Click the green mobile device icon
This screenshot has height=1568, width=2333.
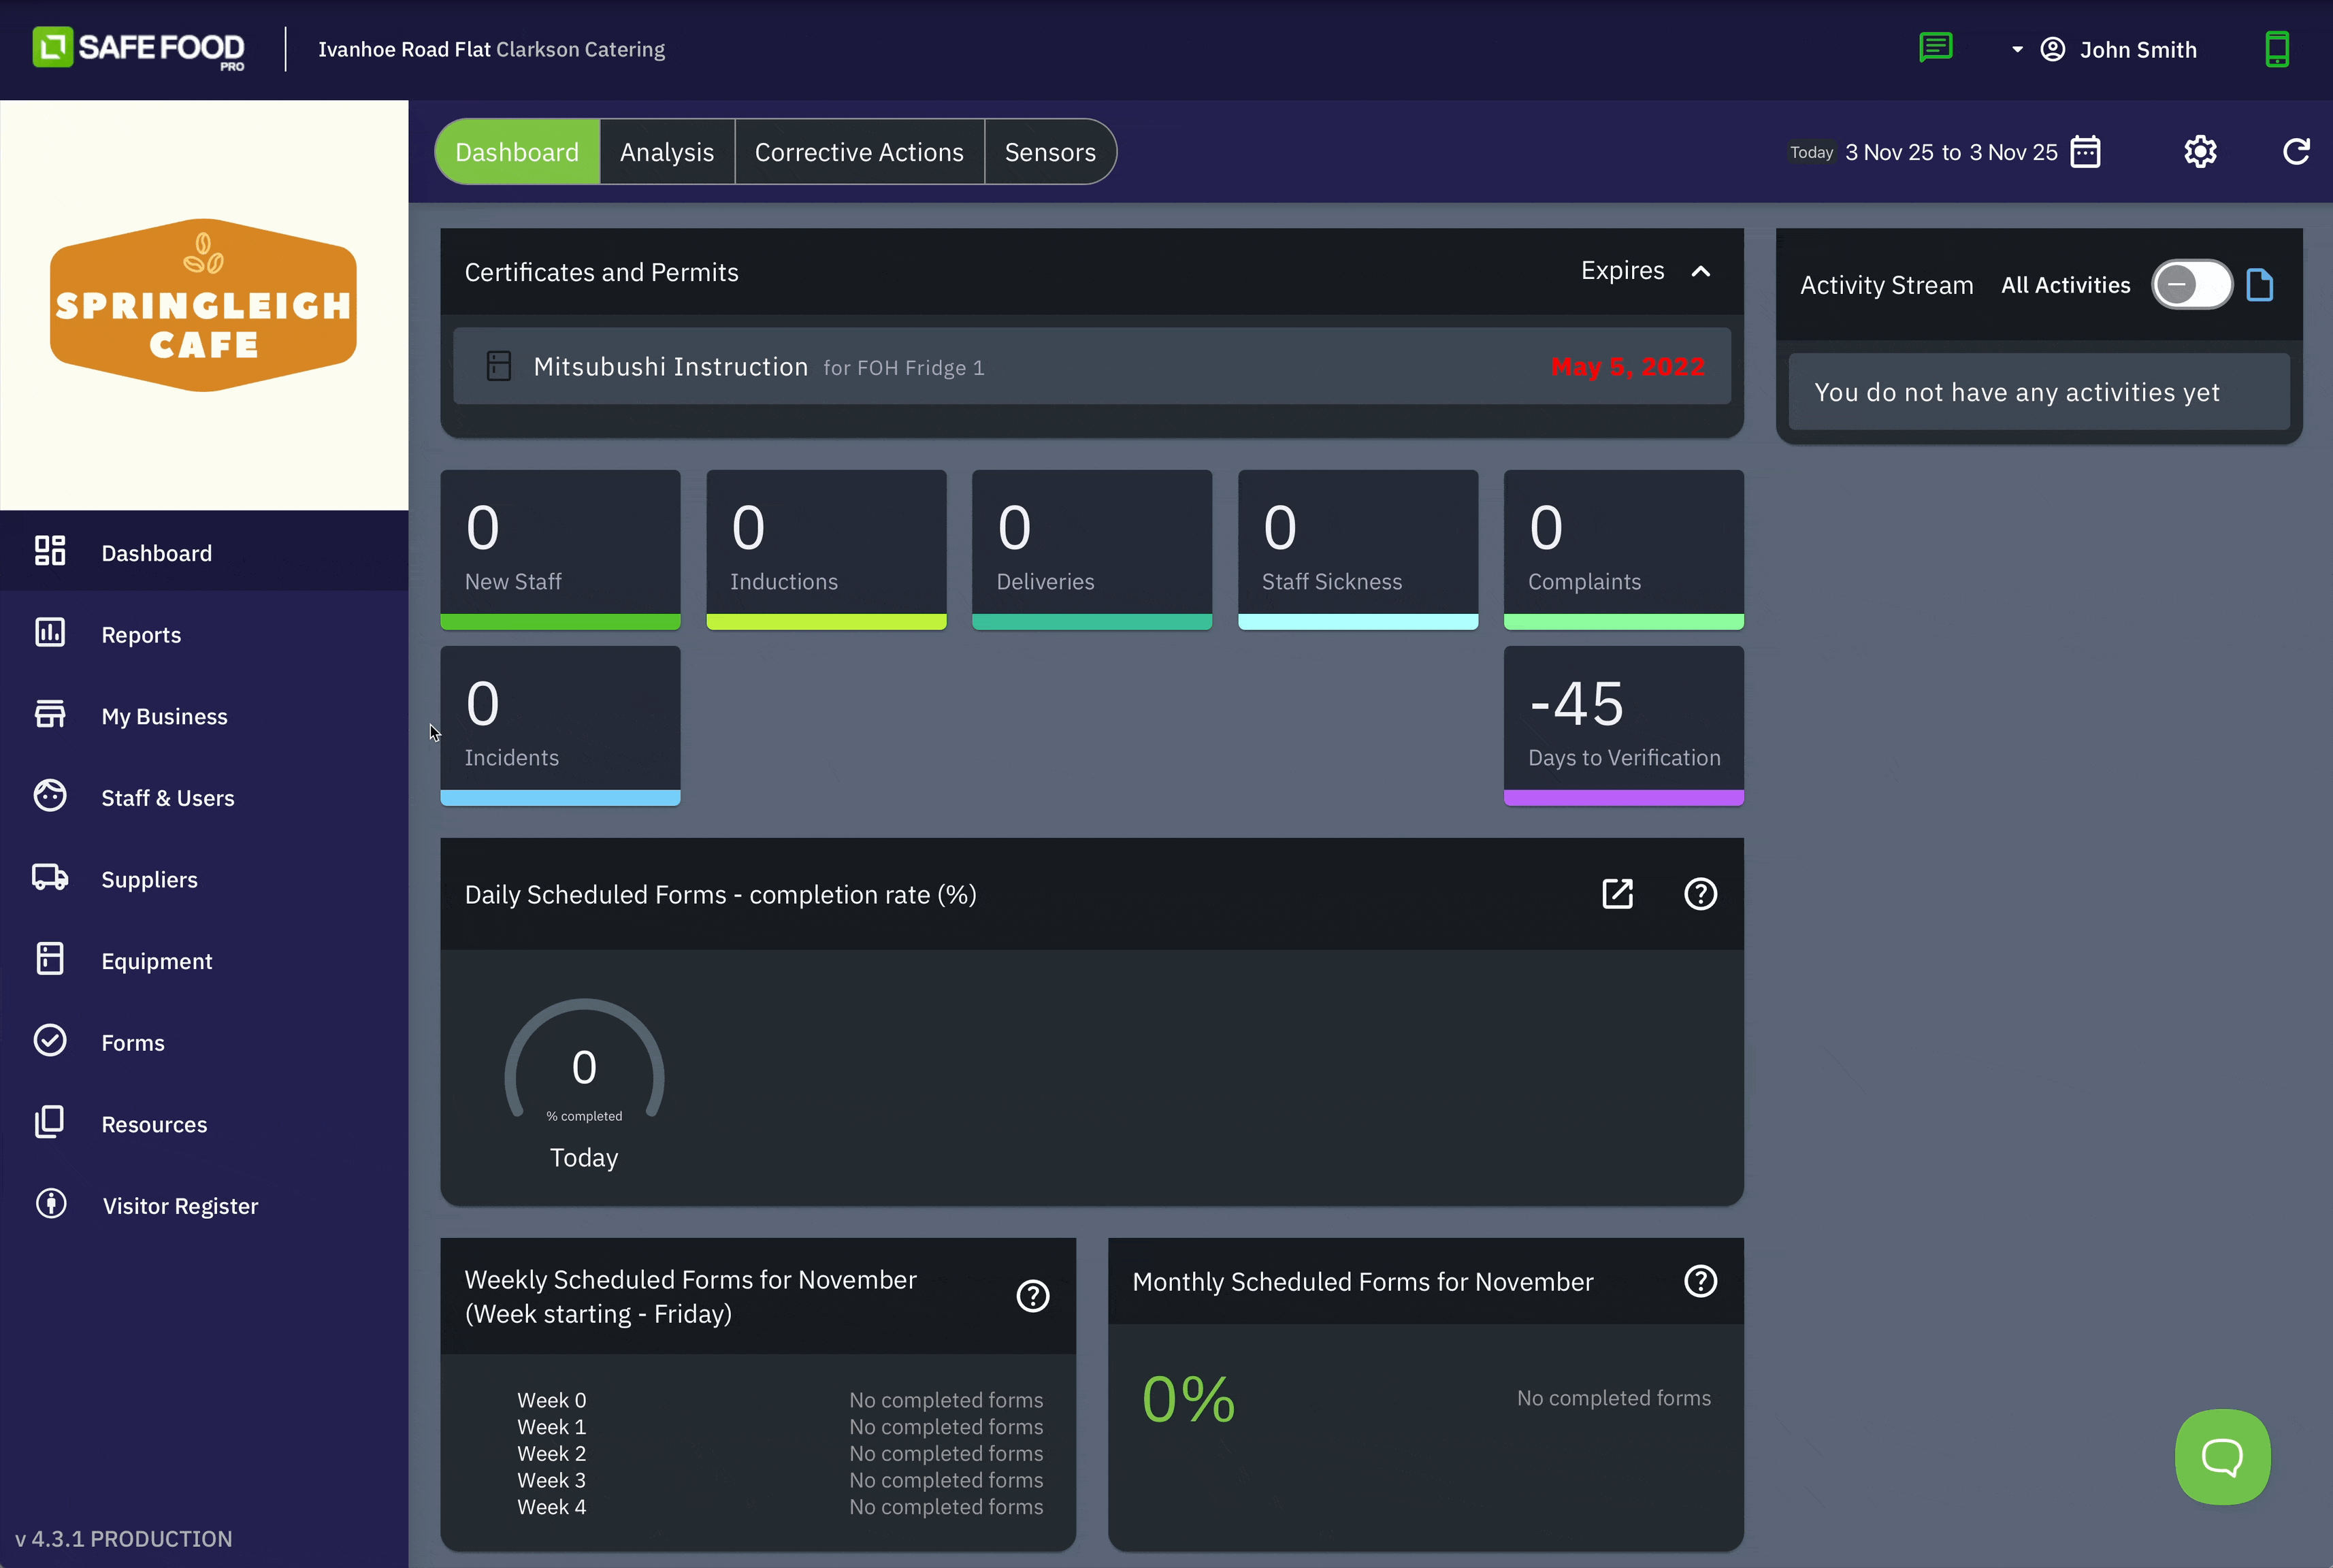[x=2277, y=49]
